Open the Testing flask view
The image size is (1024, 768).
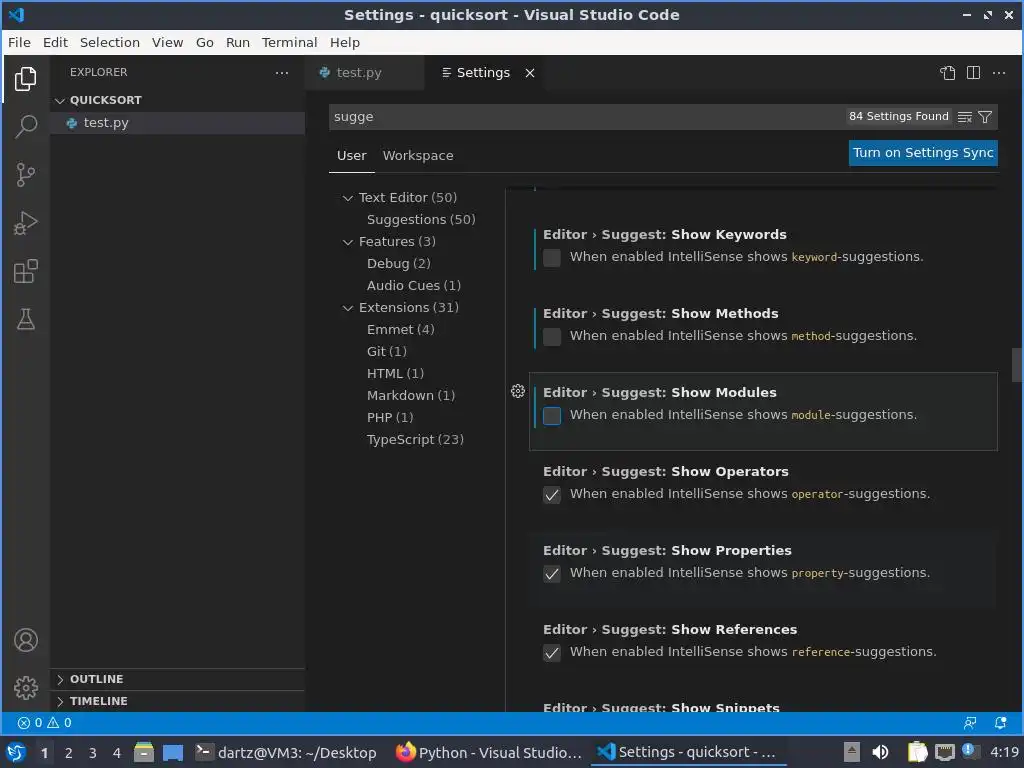pos(25,319)
